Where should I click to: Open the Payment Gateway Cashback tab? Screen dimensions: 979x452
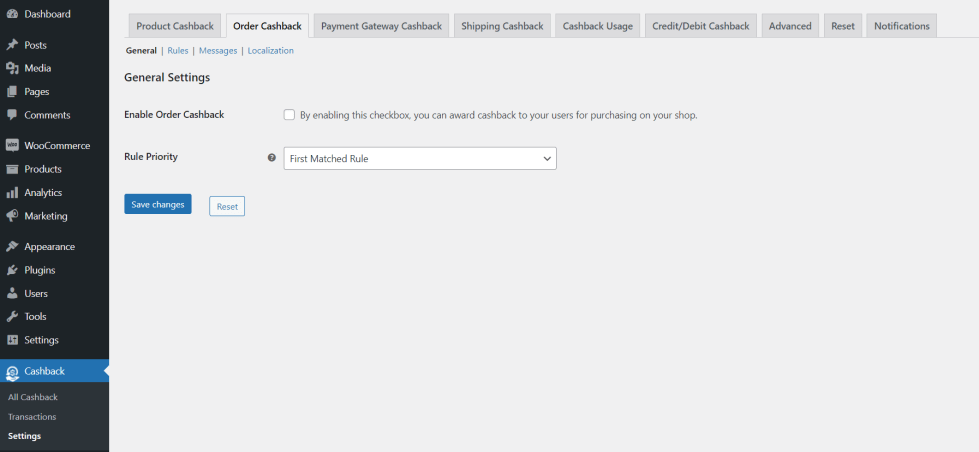[381, 26]
